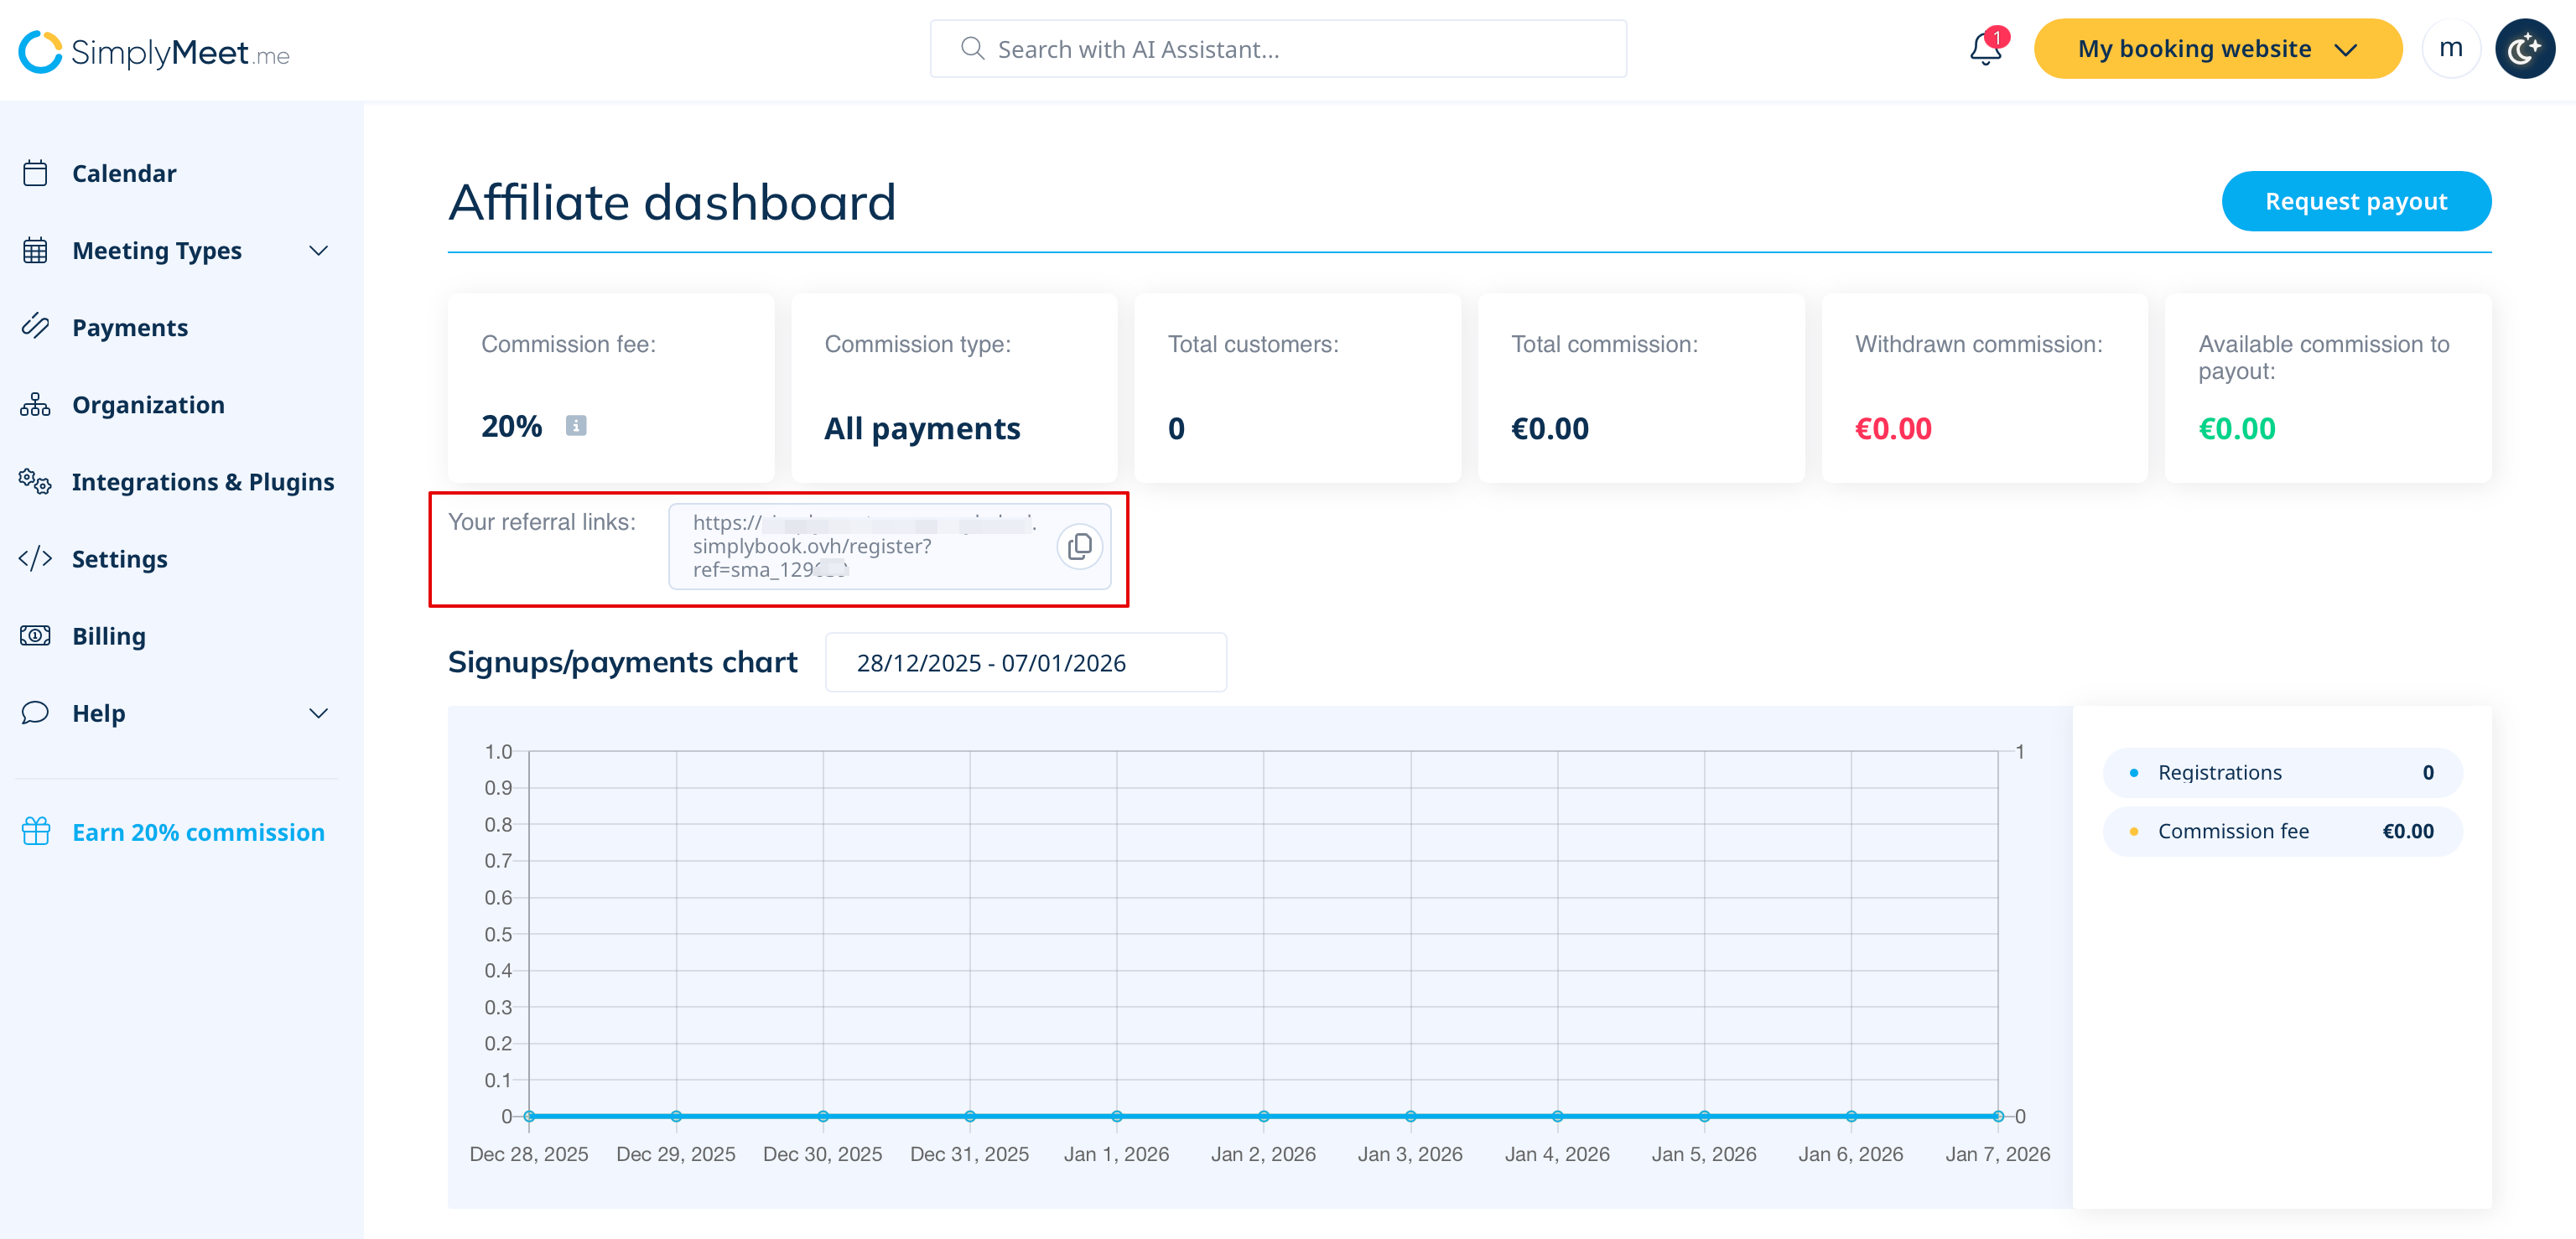Click the commission fee info icon
The height and width of the screenshot is (1239, 2576).
576,426
